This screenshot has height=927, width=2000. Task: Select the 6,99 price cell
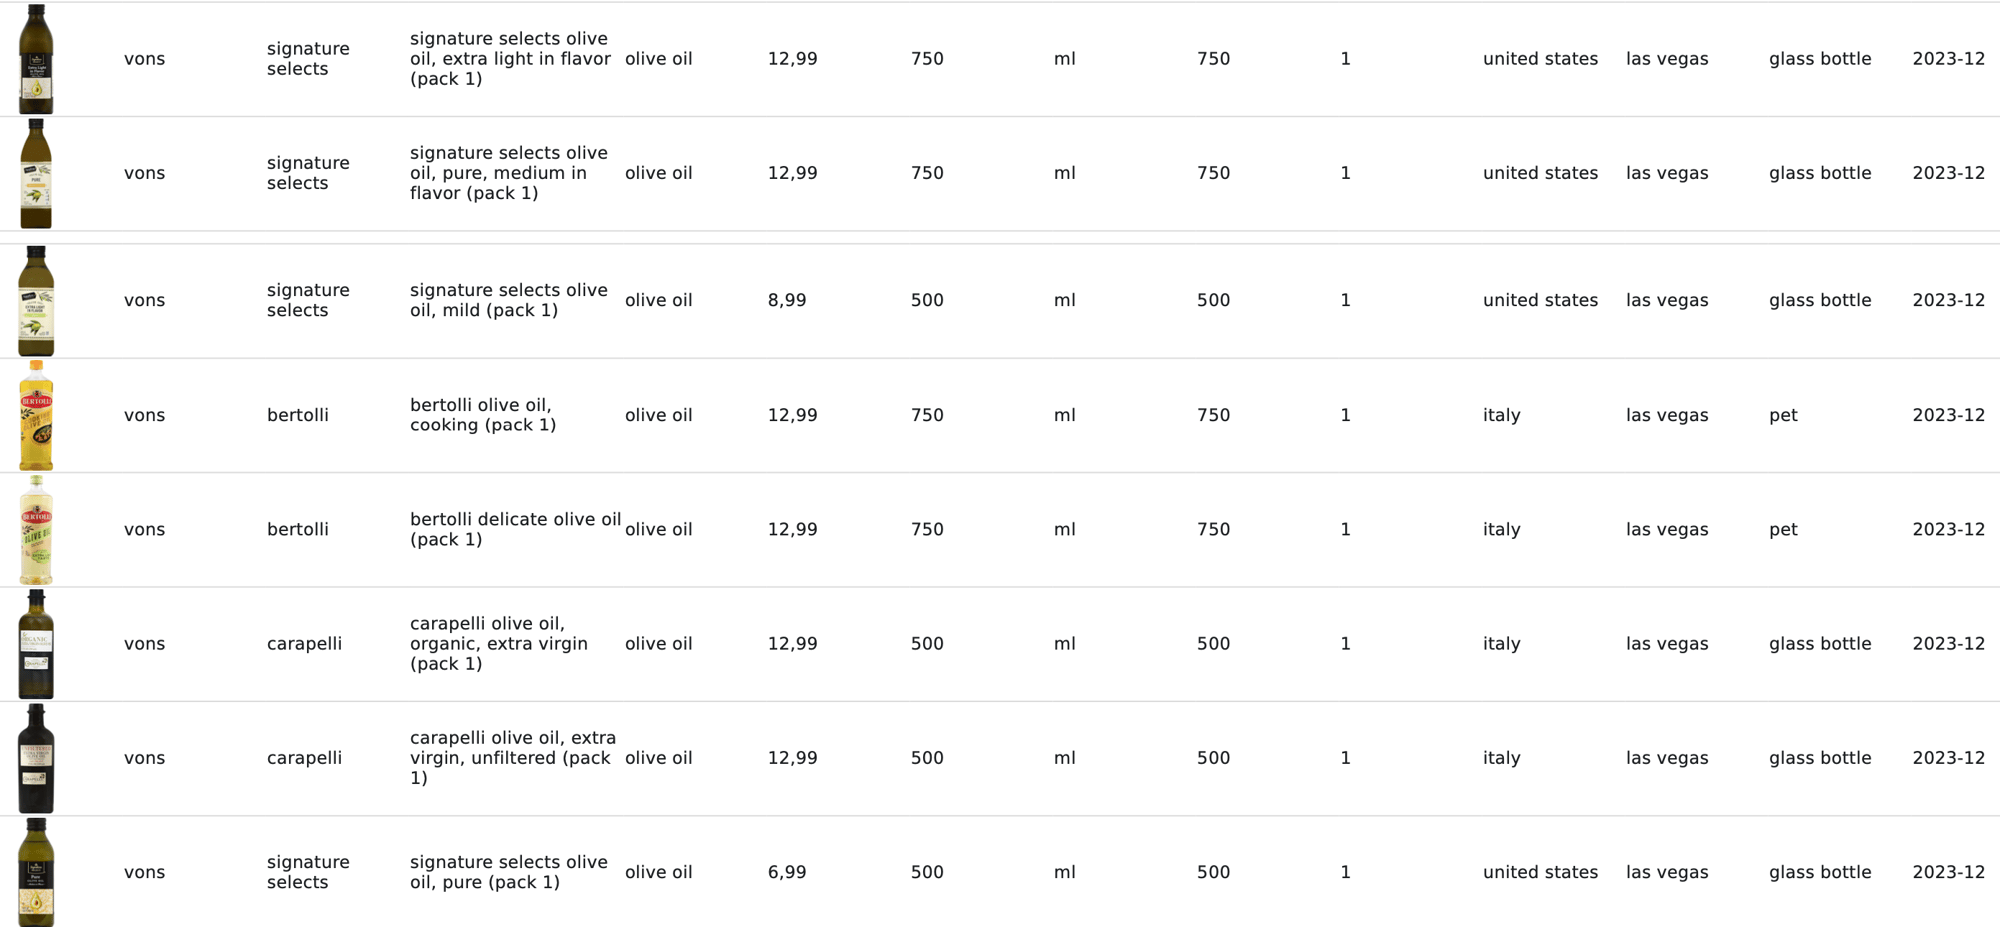(x=787, y=872)
